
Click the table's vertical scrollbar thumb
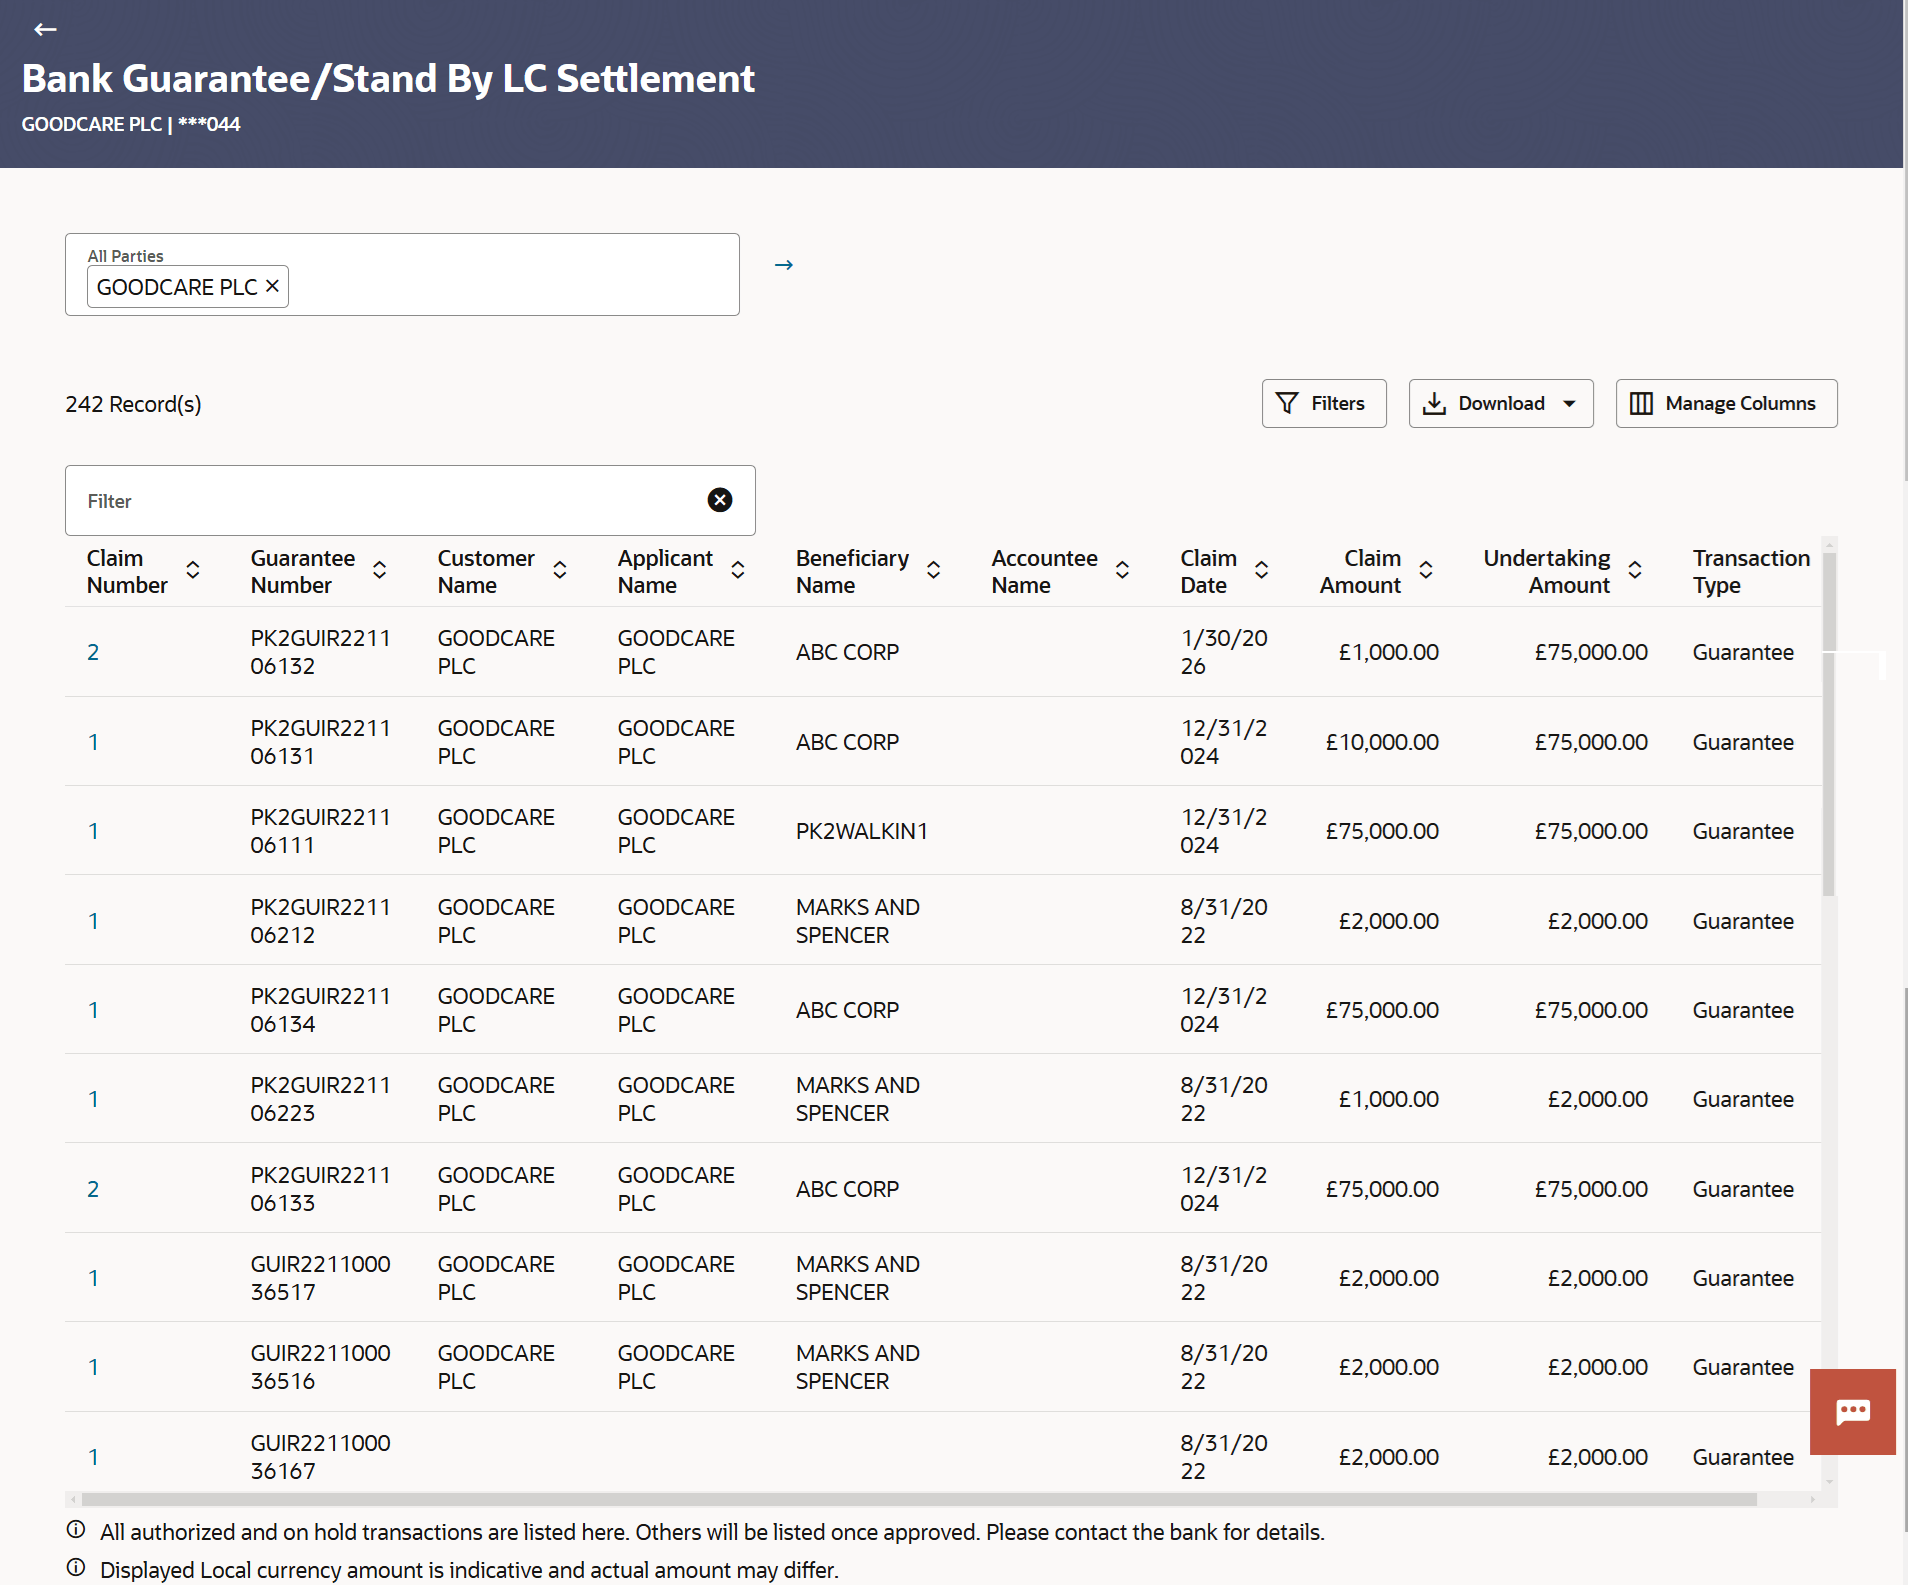click(x=1829, y=725)
